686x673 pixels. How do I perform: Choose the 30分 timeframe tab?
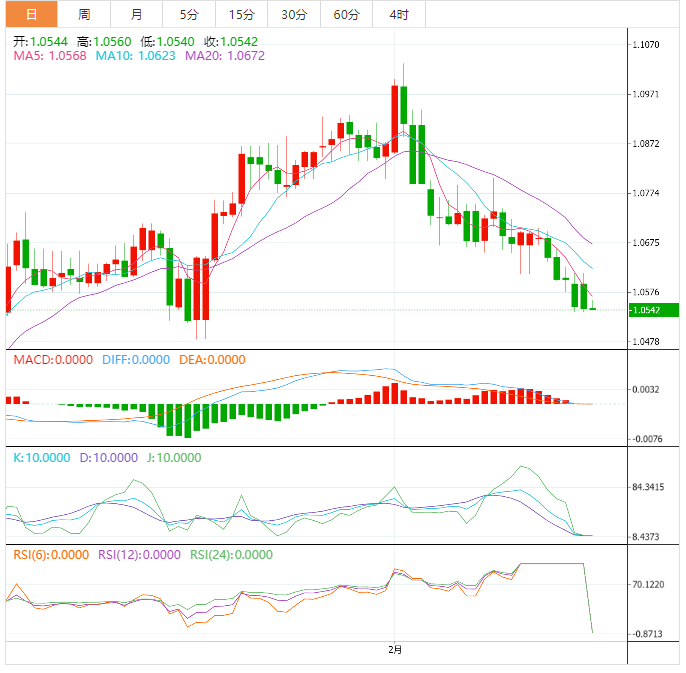click(x=294, y=14)
